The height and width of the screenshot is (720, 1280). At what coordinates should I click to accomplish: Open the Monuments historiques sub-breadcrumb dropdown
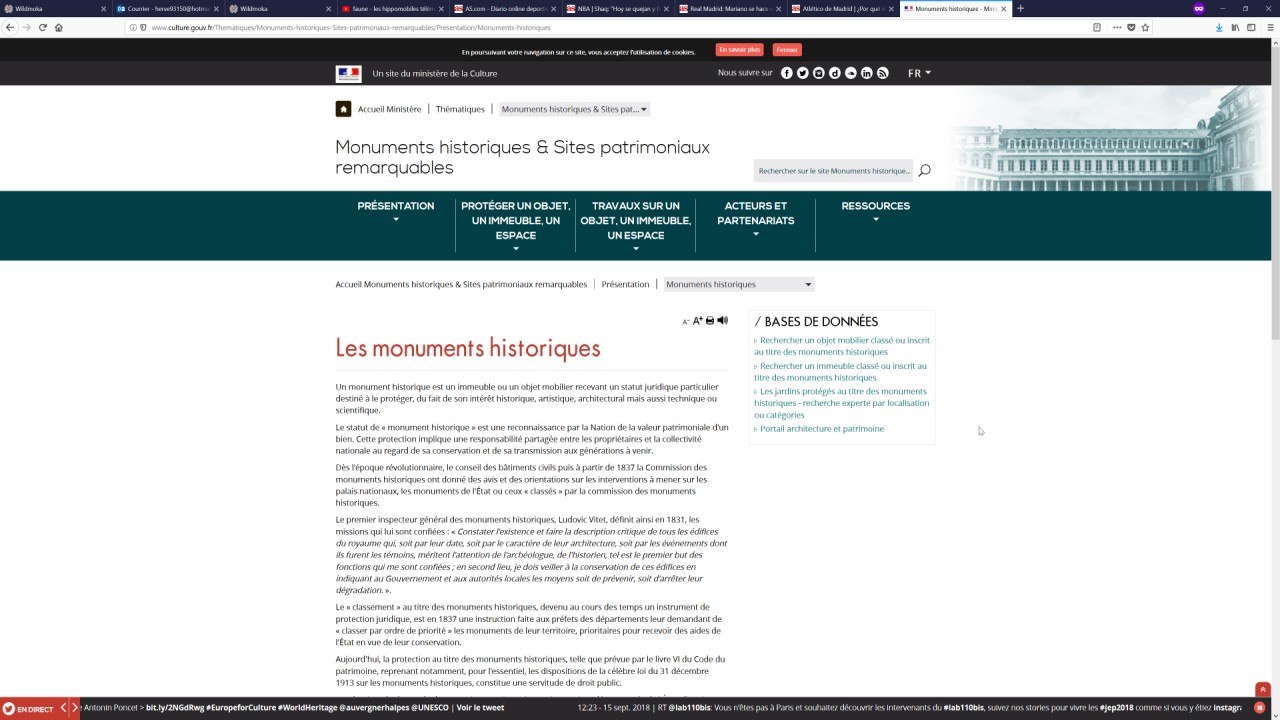[739, 284]
